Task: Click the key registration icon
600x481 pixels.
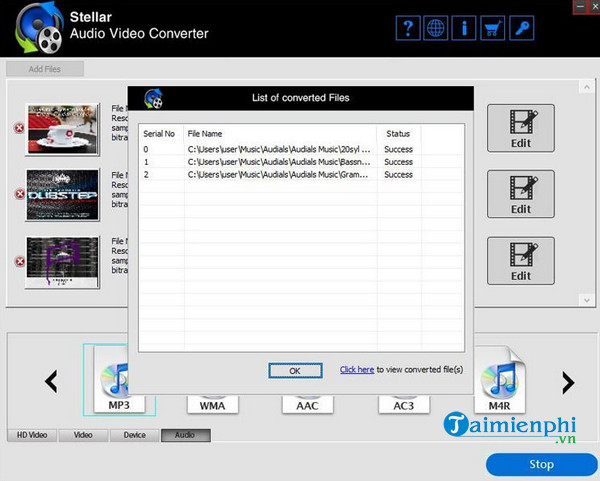Action: pyautogui.click(x=522, y=28)
